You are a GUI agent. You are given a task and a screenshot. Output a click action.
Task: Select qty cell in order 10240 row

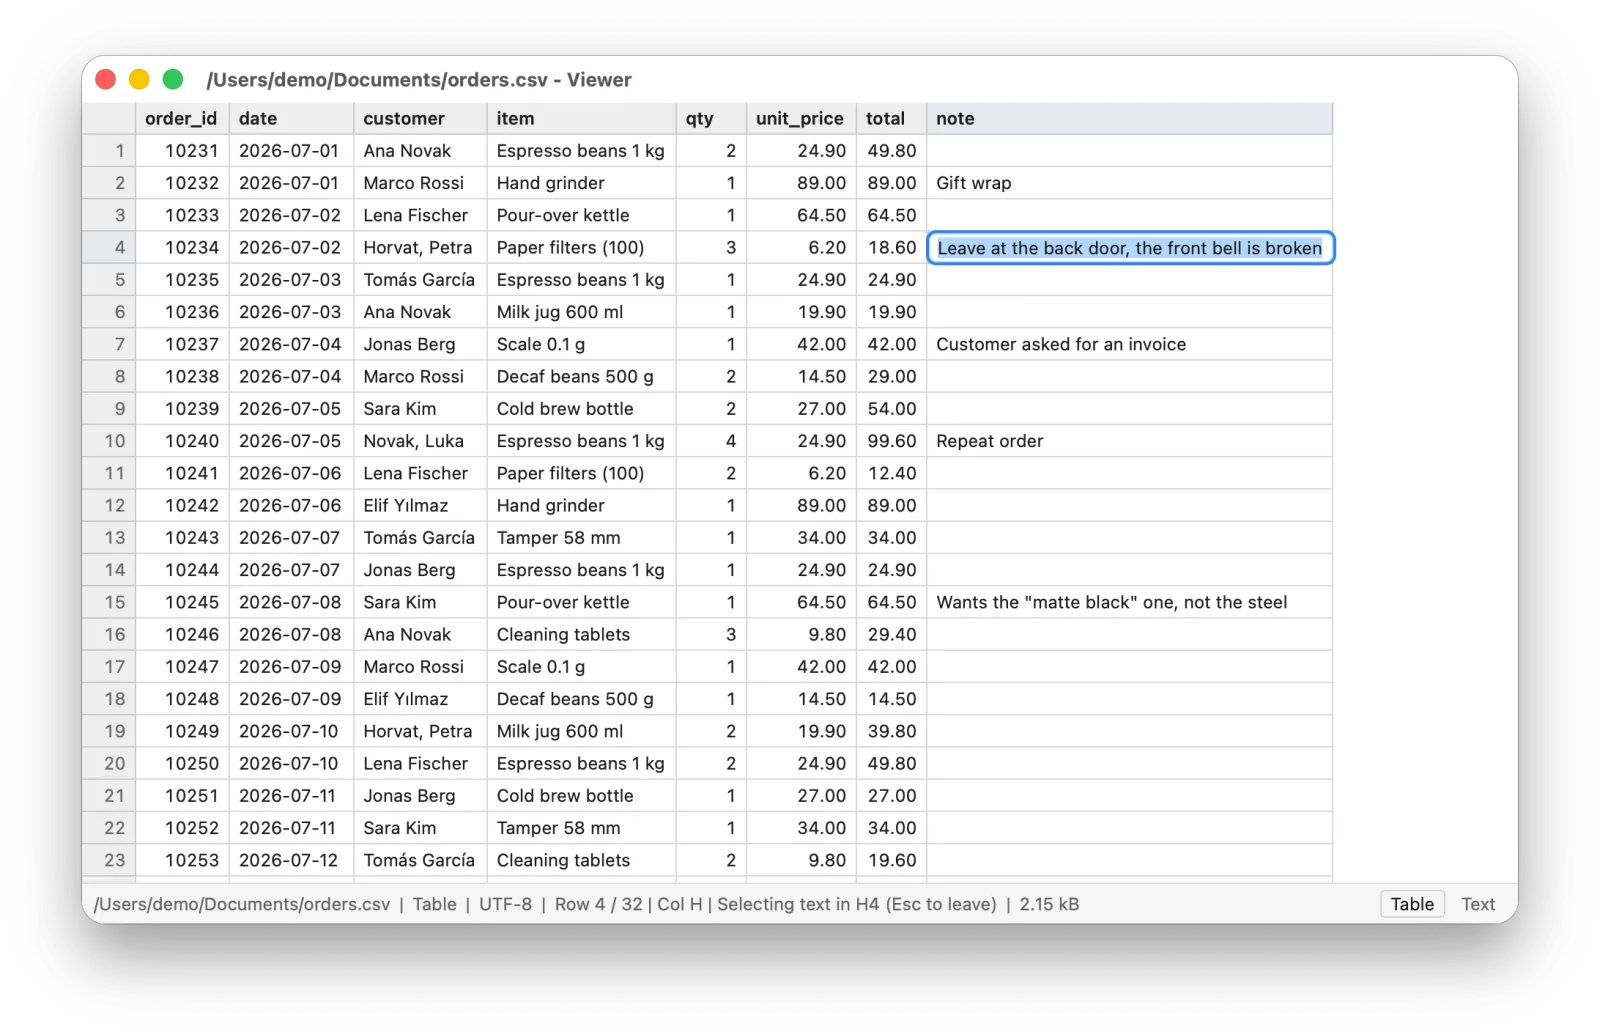pos(711,441)
